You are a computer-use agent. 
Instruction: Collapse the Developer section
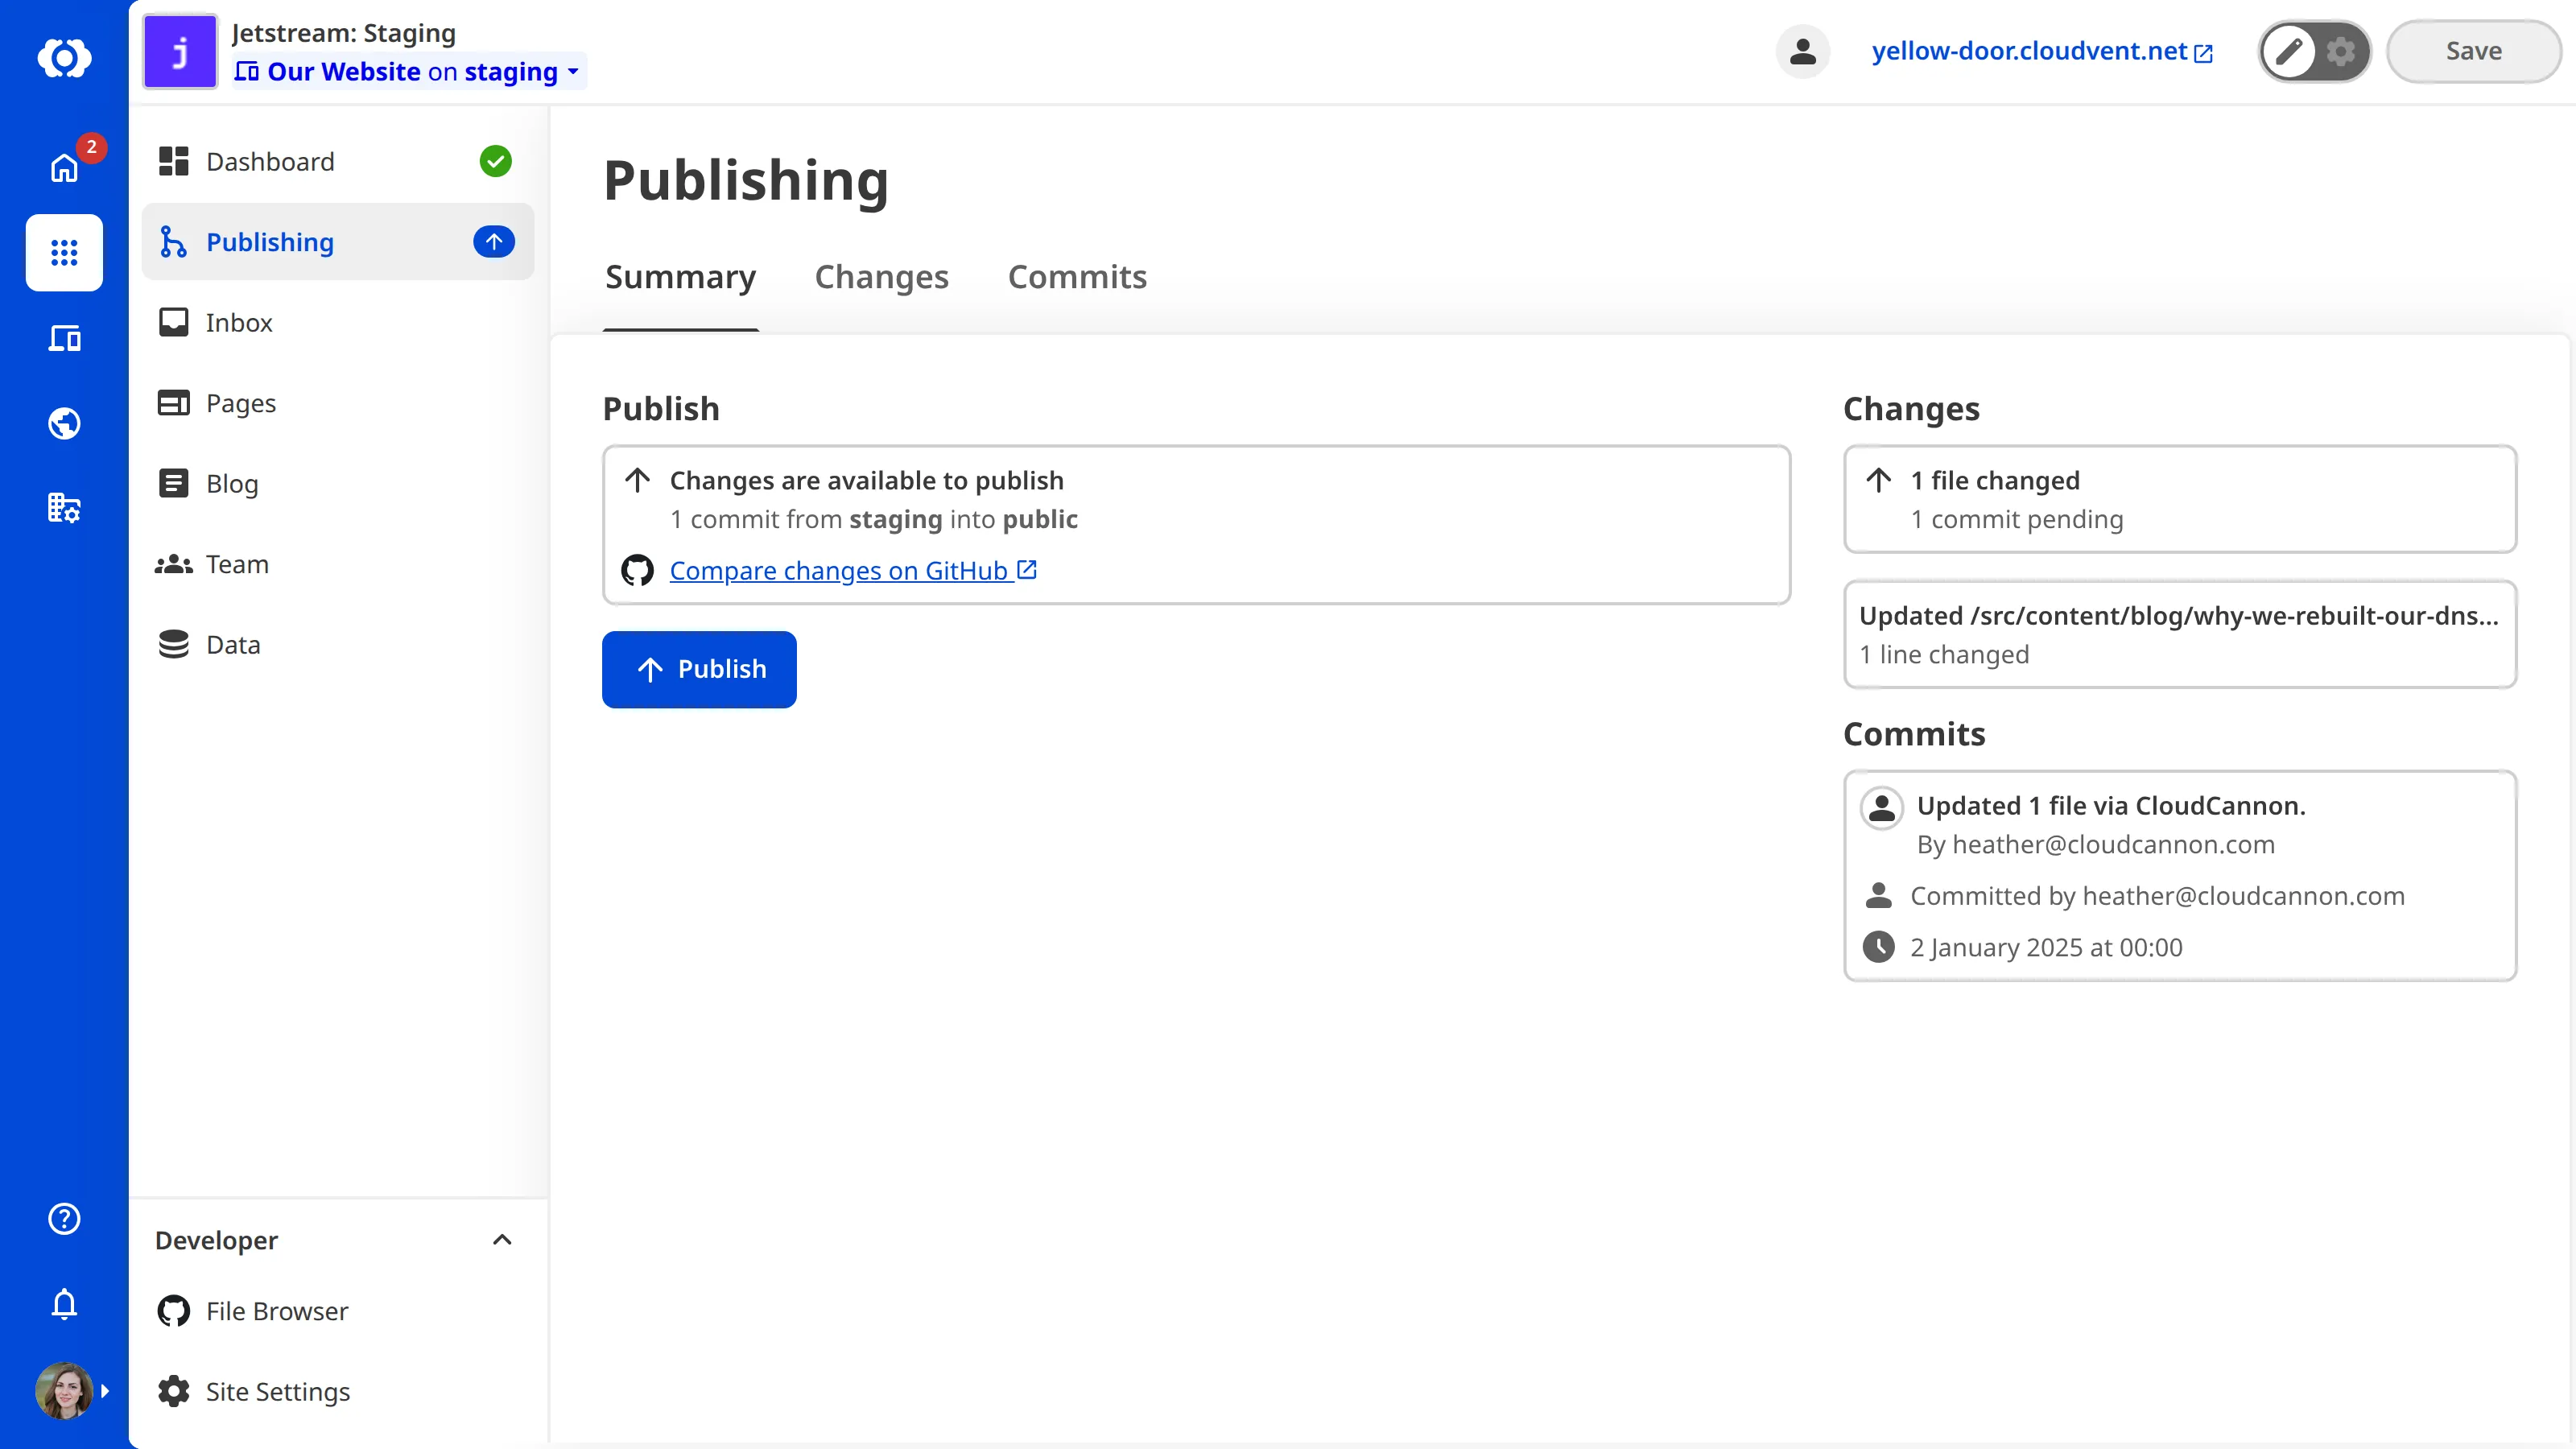click(502, 1240)
